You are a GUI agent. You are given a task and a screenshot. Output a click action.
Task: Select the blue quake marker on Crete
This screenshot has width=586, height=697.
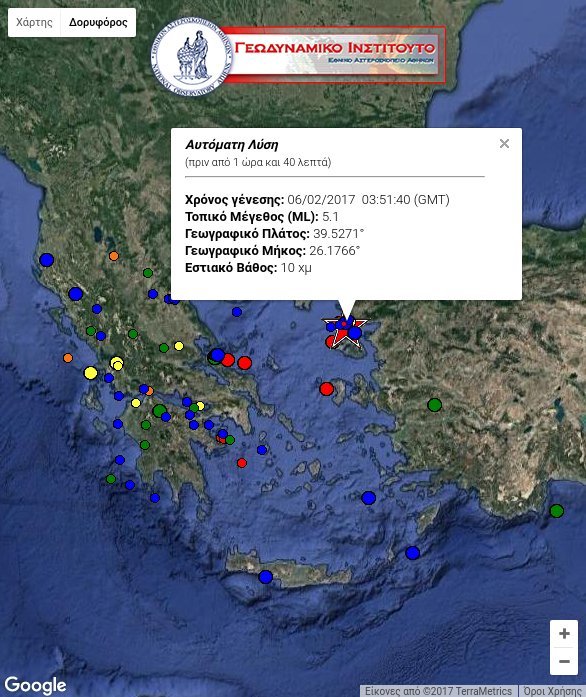265,577
